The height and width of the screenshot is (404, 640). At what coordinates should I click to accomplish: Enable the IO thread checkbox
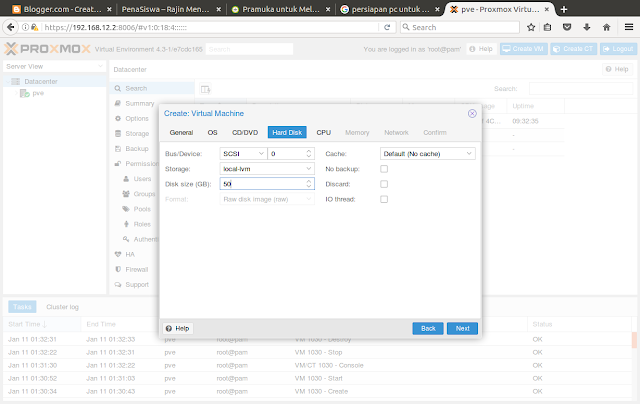pyautogui.click(x=384, y=199)
